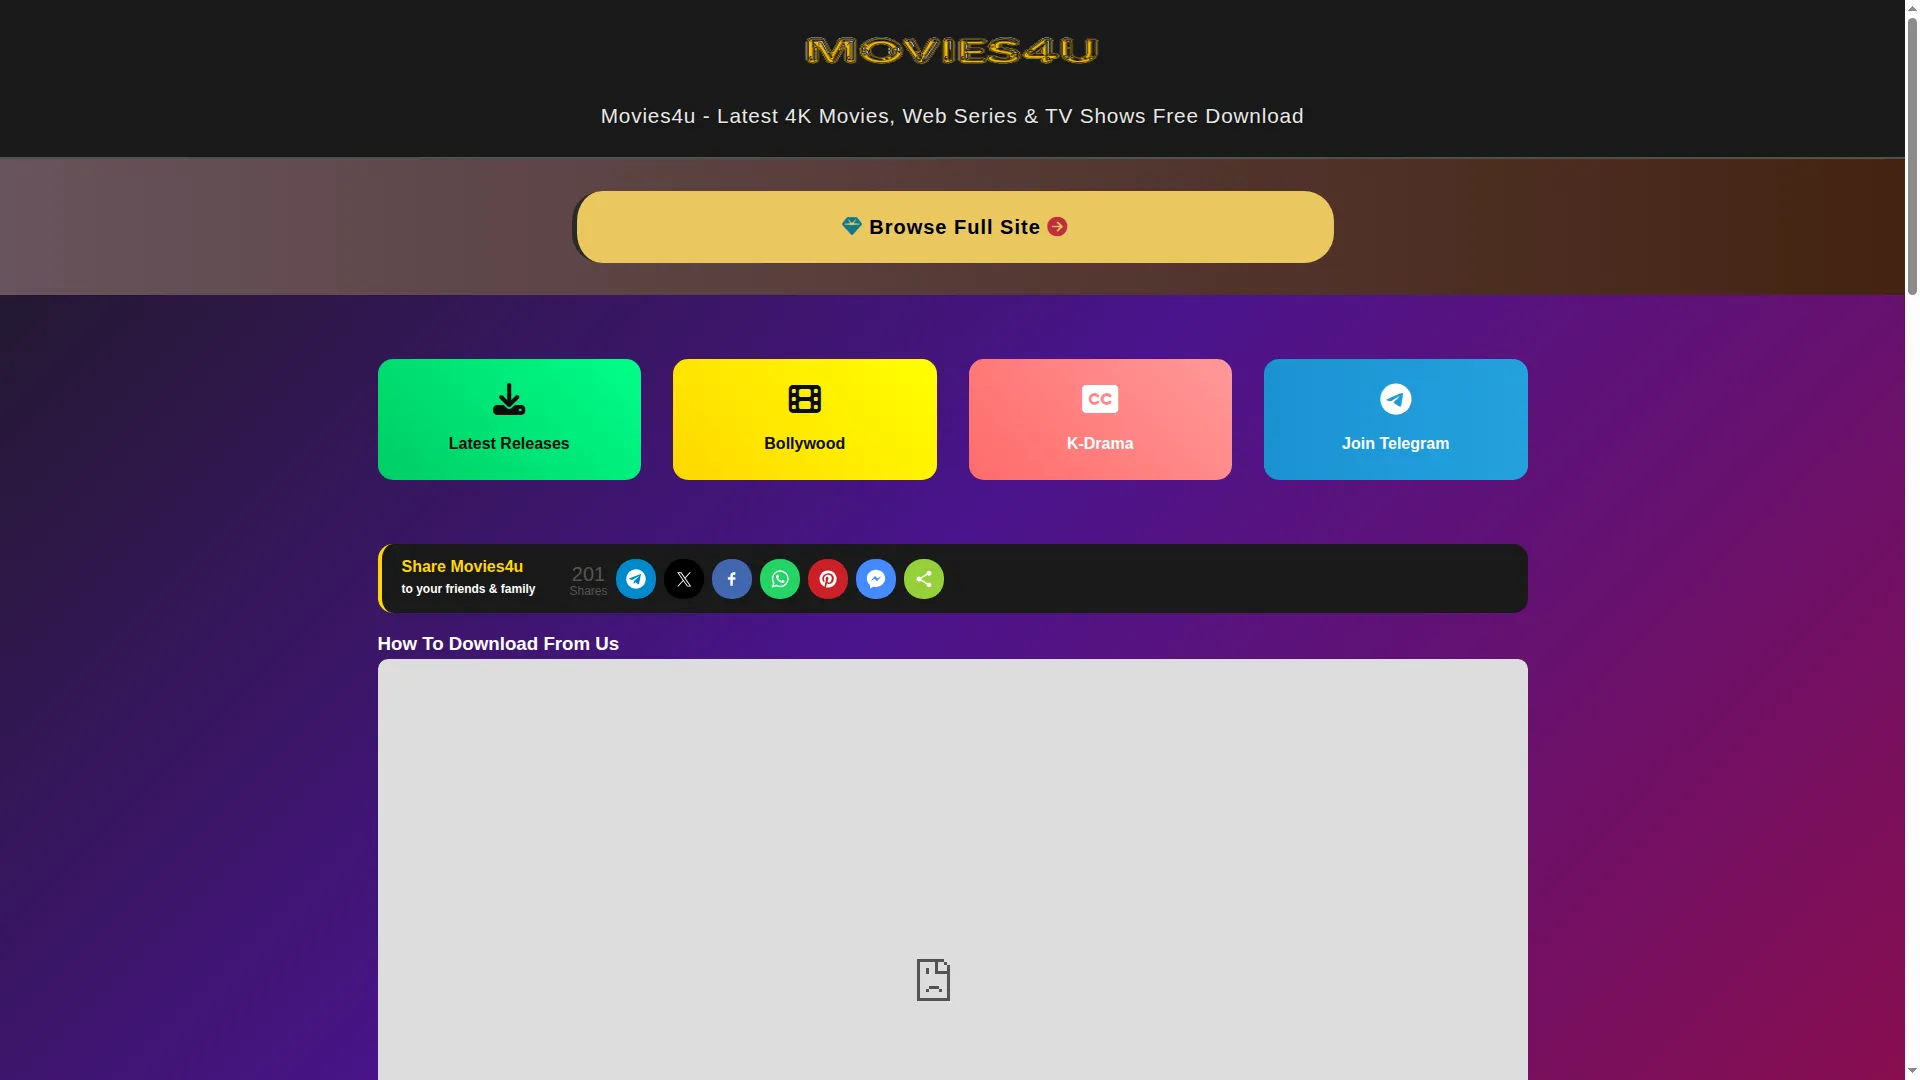
Task: Click the Movies4U logo
Action: pyautogui.click(x=951, y=50)
